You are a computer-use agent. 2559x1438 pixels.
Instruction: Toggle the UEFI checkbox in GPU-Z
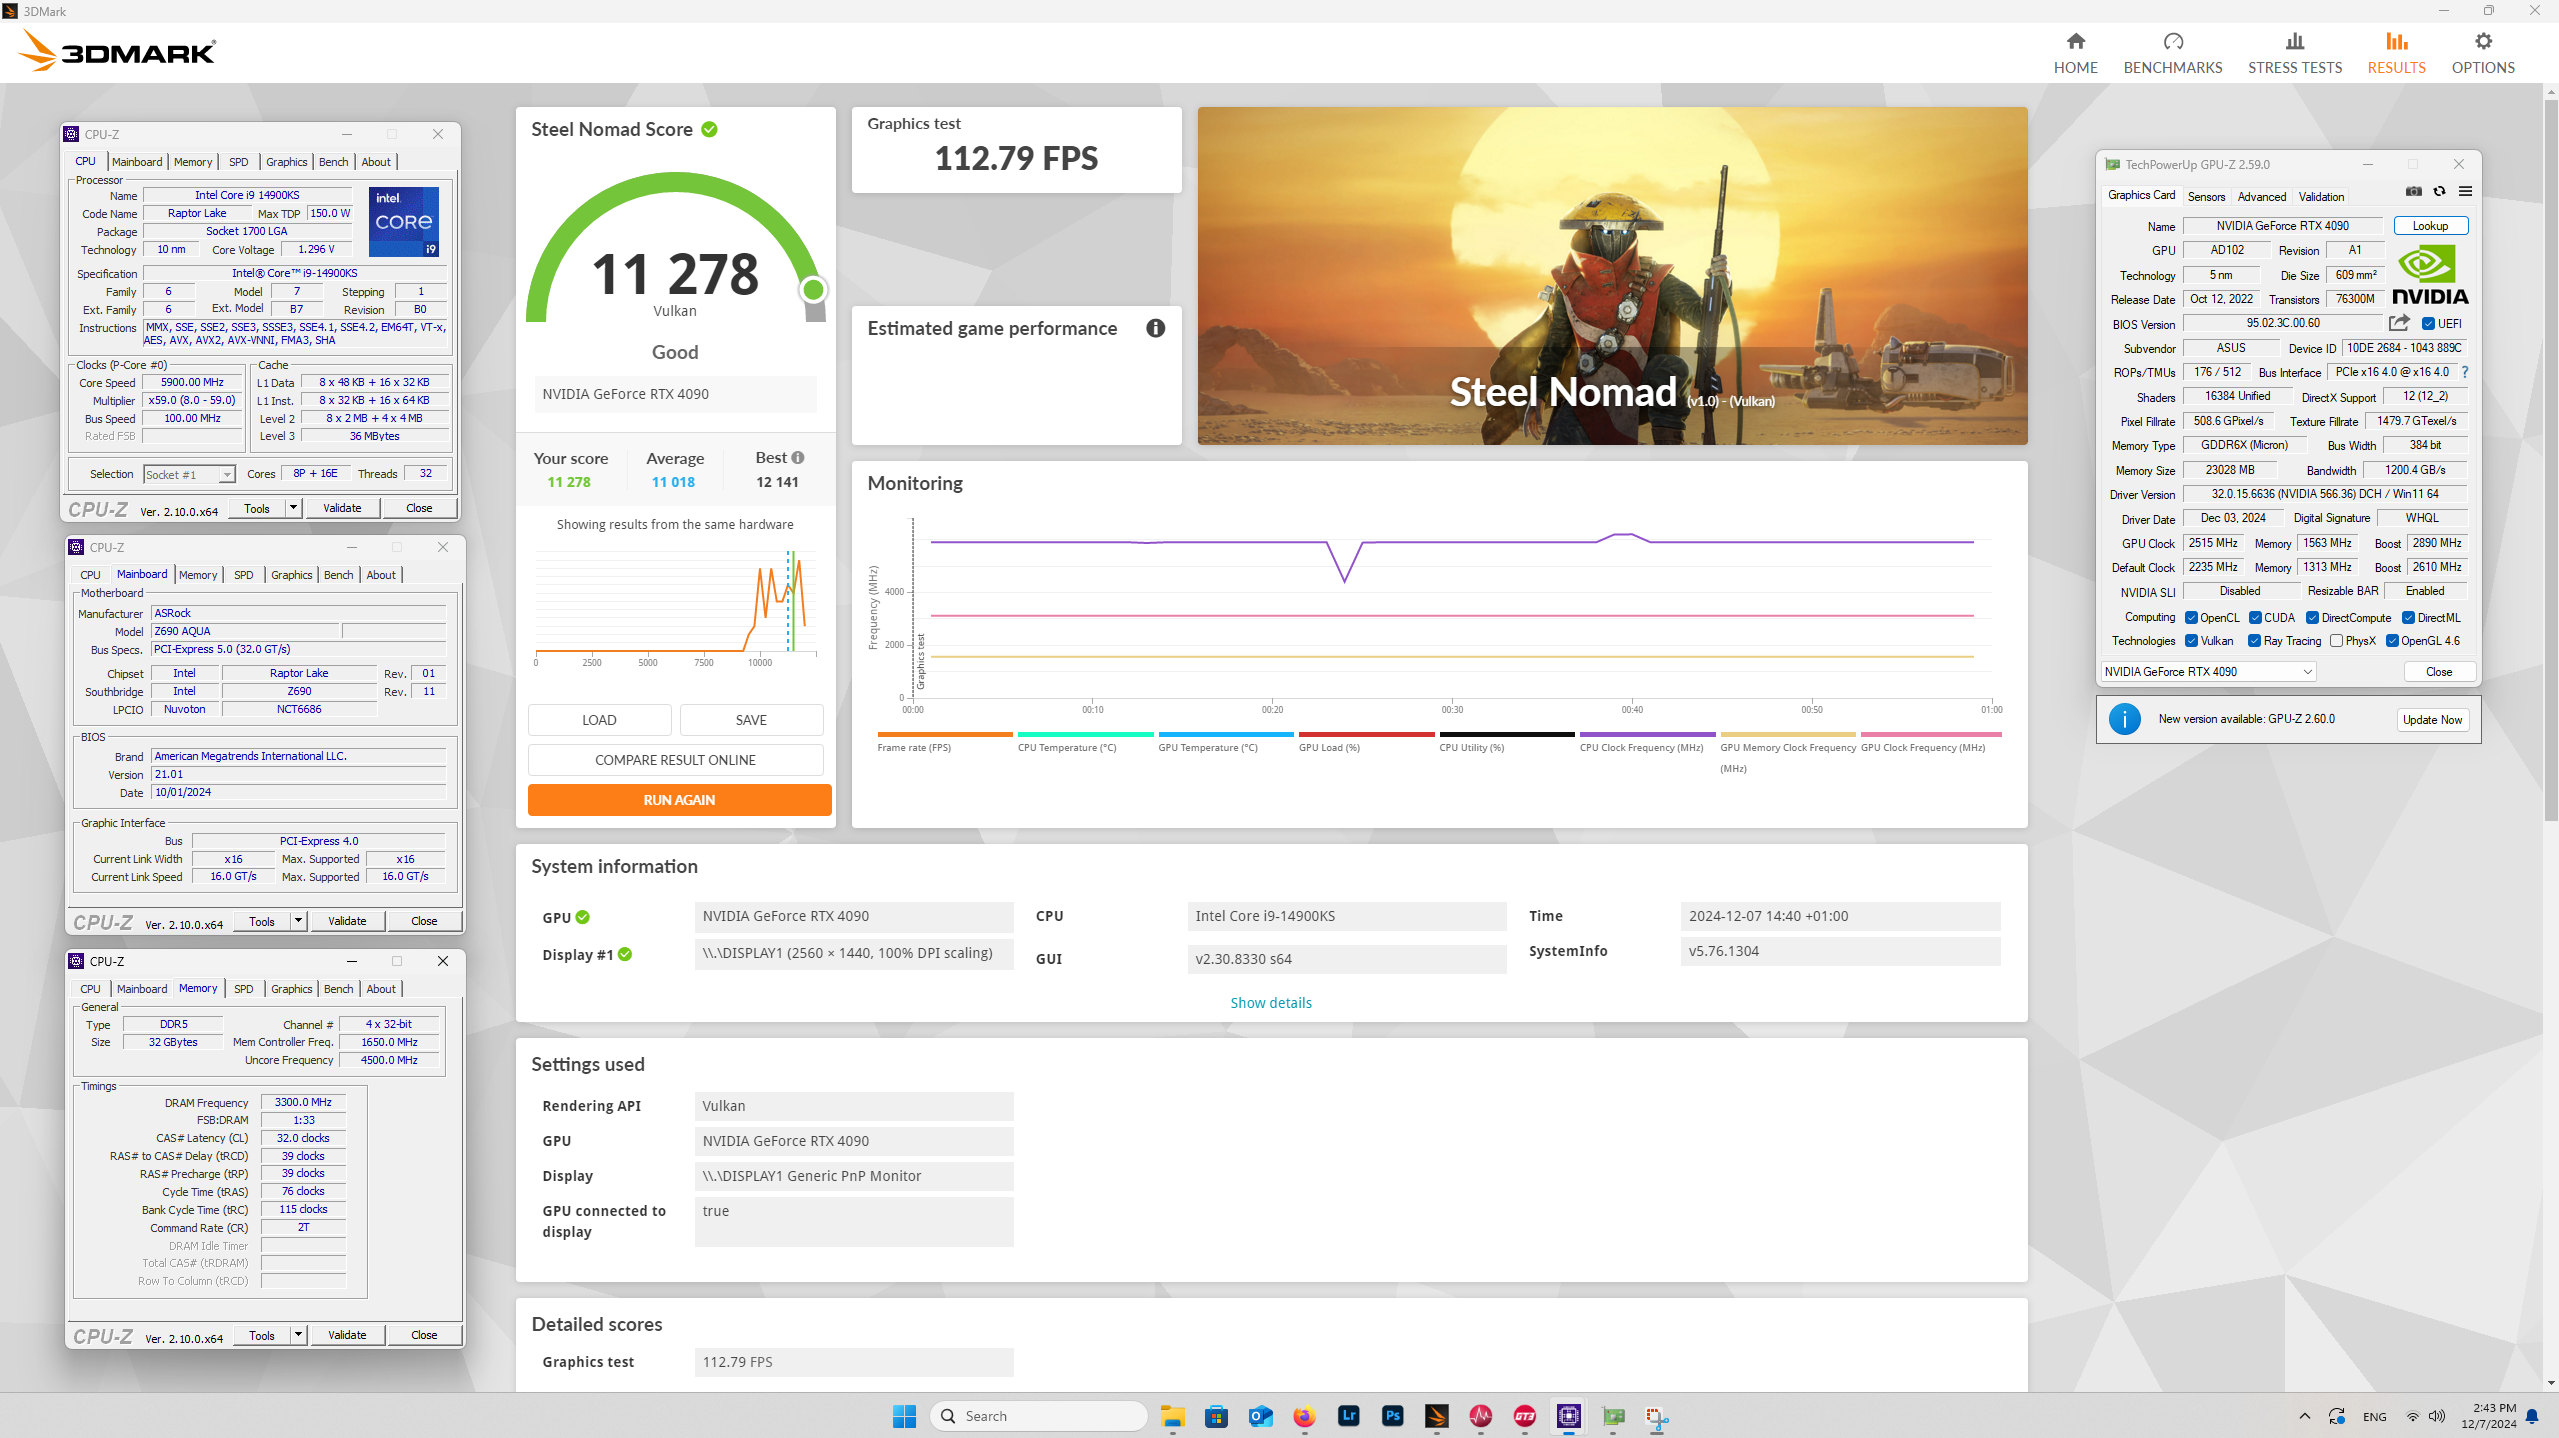coord(2428,324)
